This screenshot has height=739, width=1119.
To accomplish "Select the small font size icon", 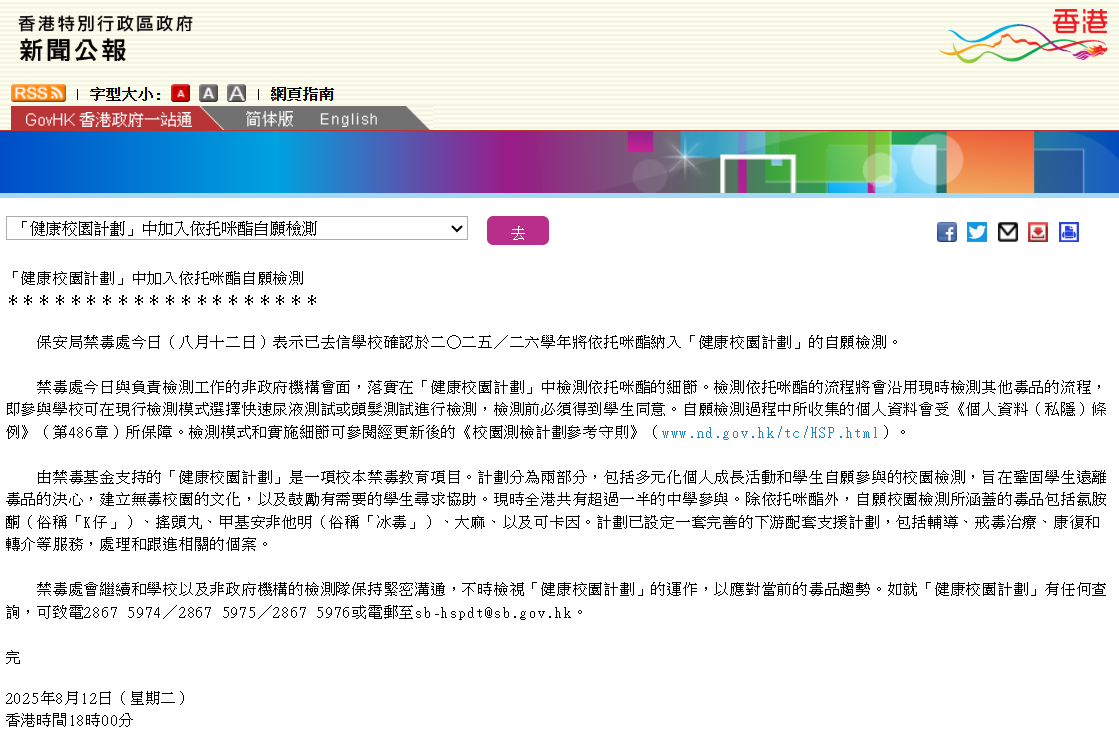I will pos(180,93).
